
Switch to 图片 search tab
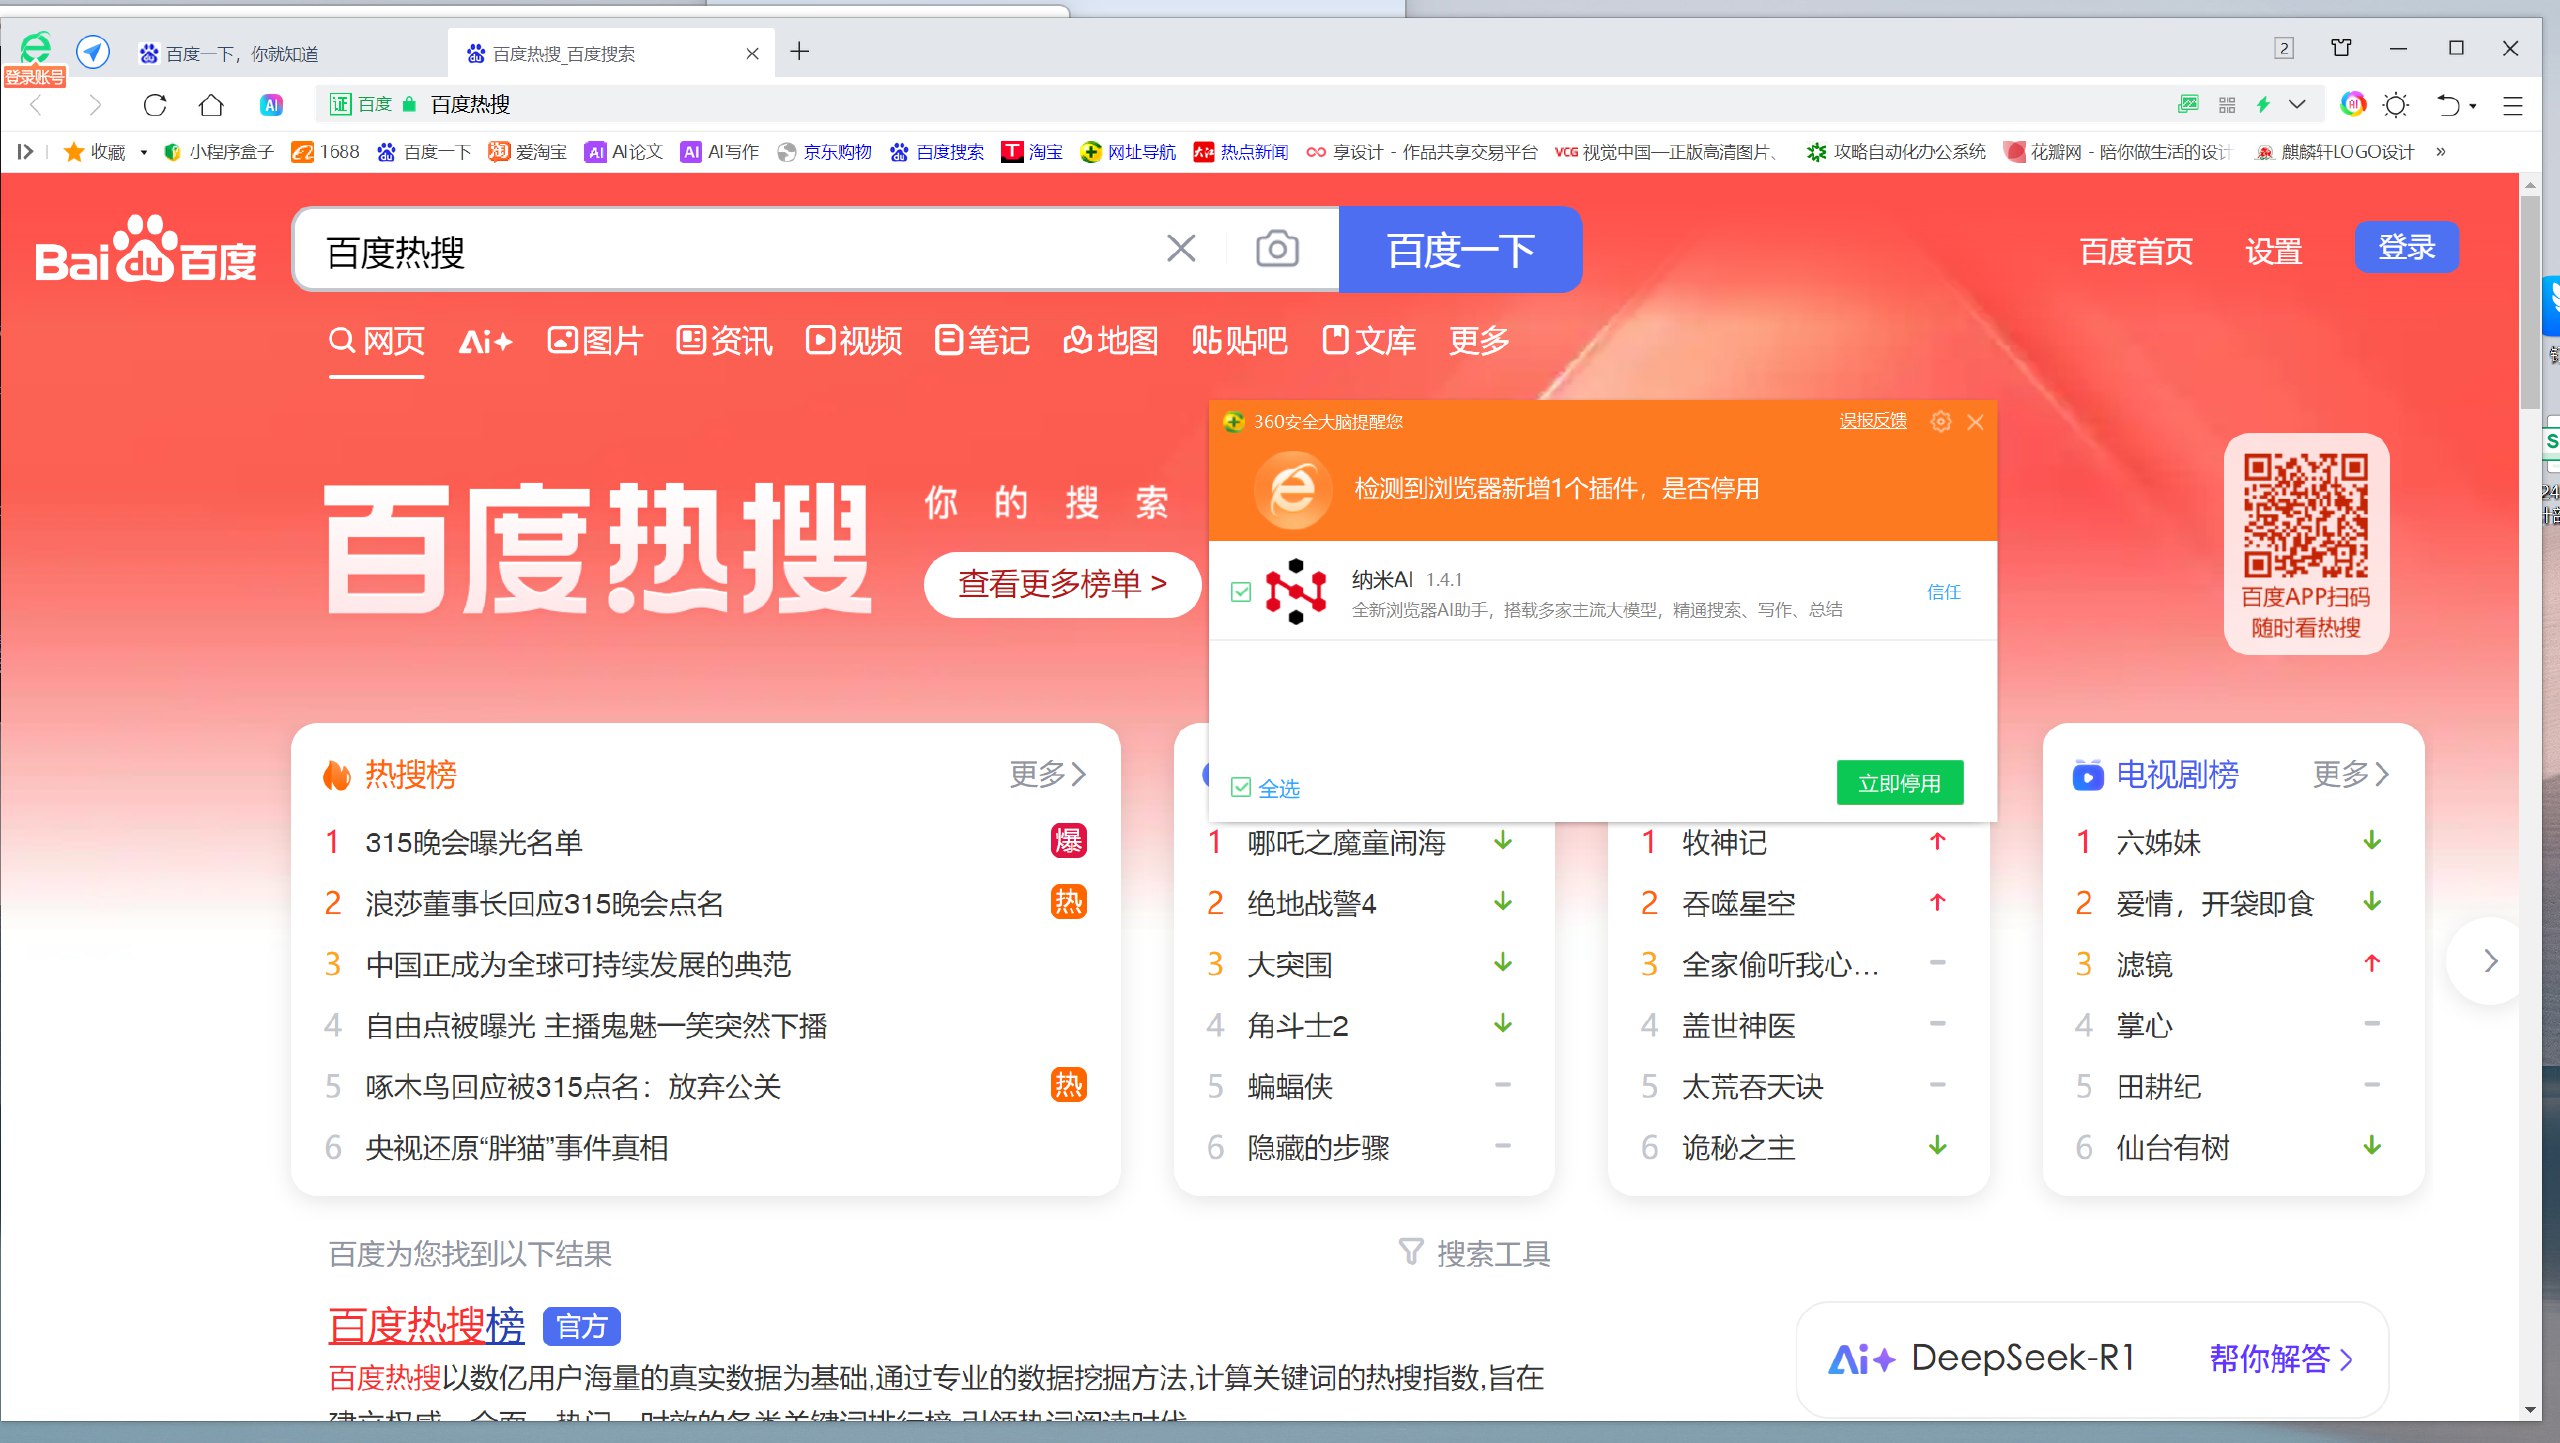coord(595,341)
